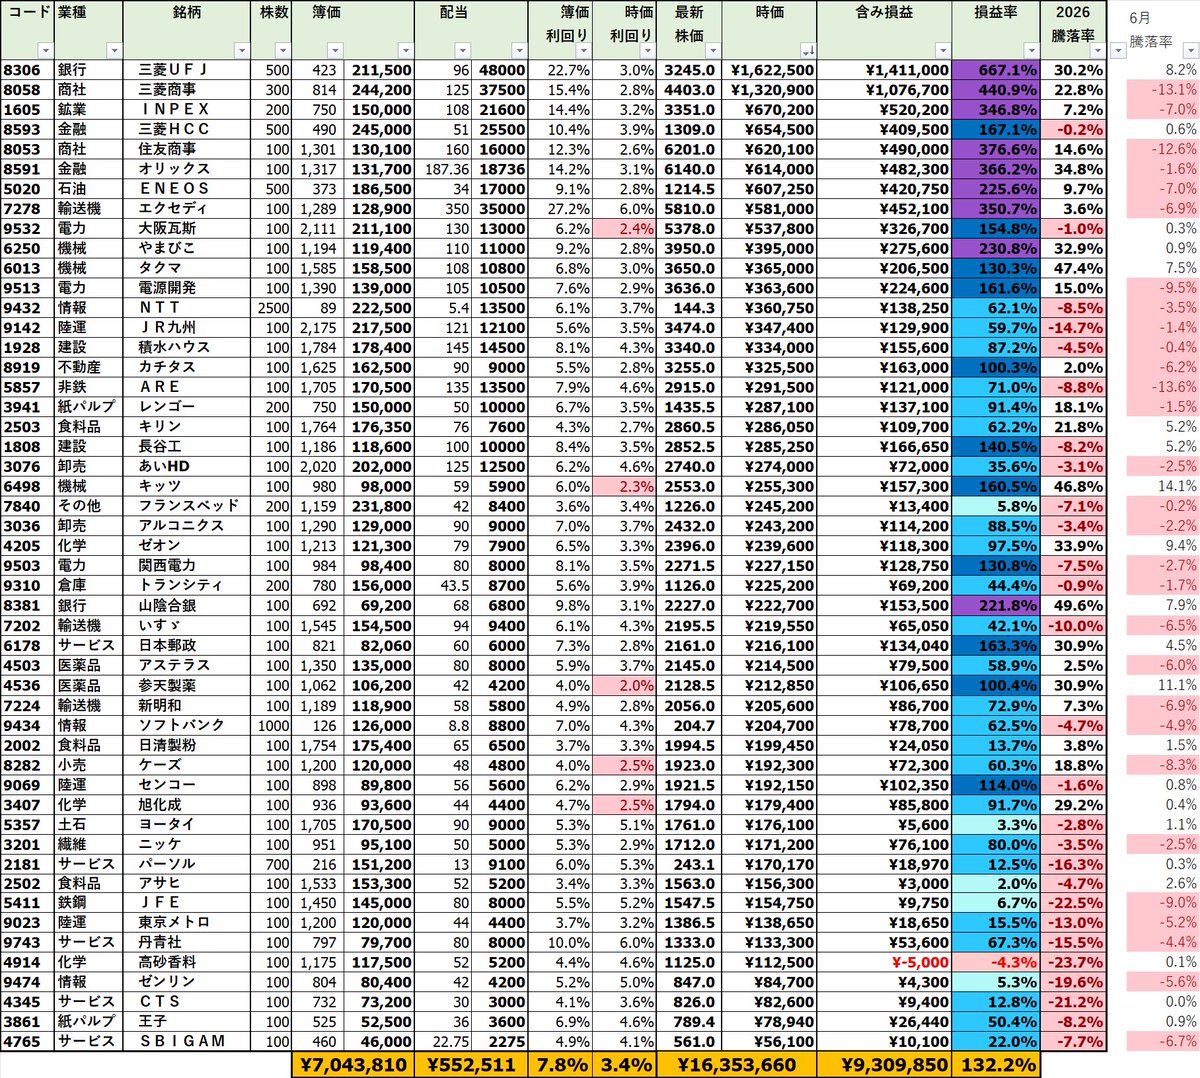
Task: Select stock code cell 8593
Action: (27, 129)
